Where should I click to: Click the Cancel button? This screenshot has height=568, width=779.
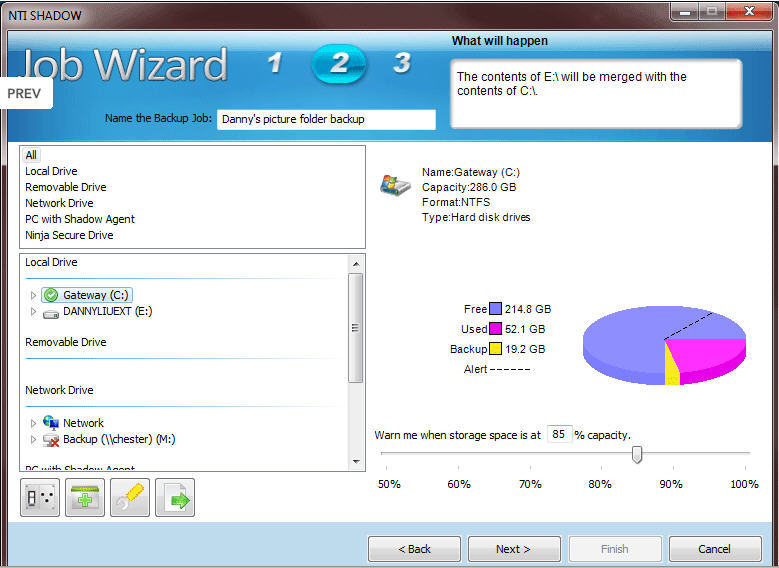715,549
